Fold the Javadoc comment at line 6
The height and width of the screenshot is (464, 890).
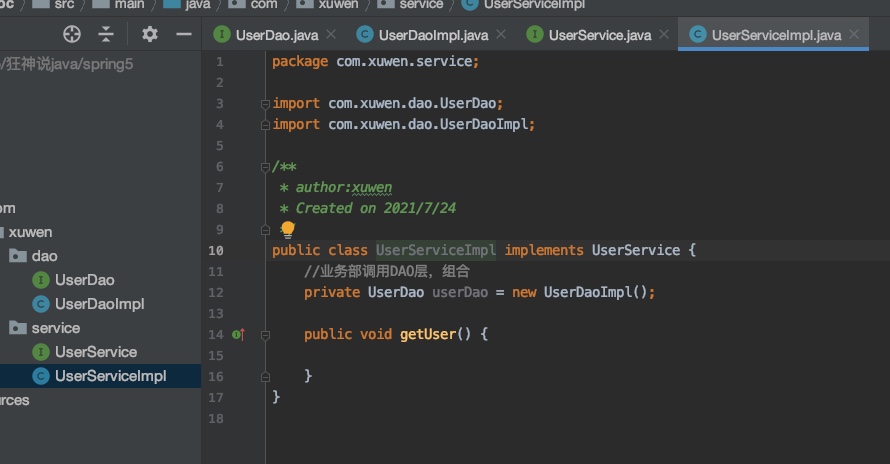(265, 167)
